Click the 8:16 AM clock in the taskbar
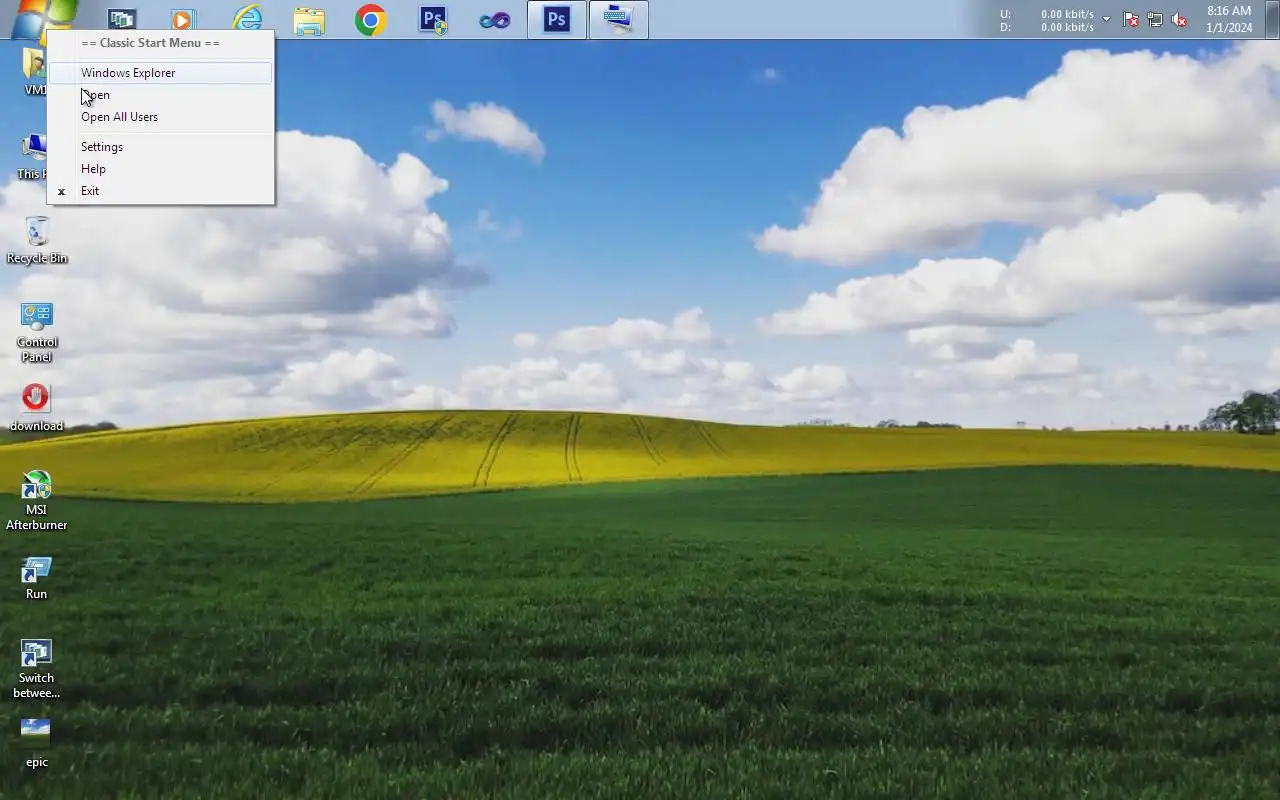 [x=1229, y=19]
